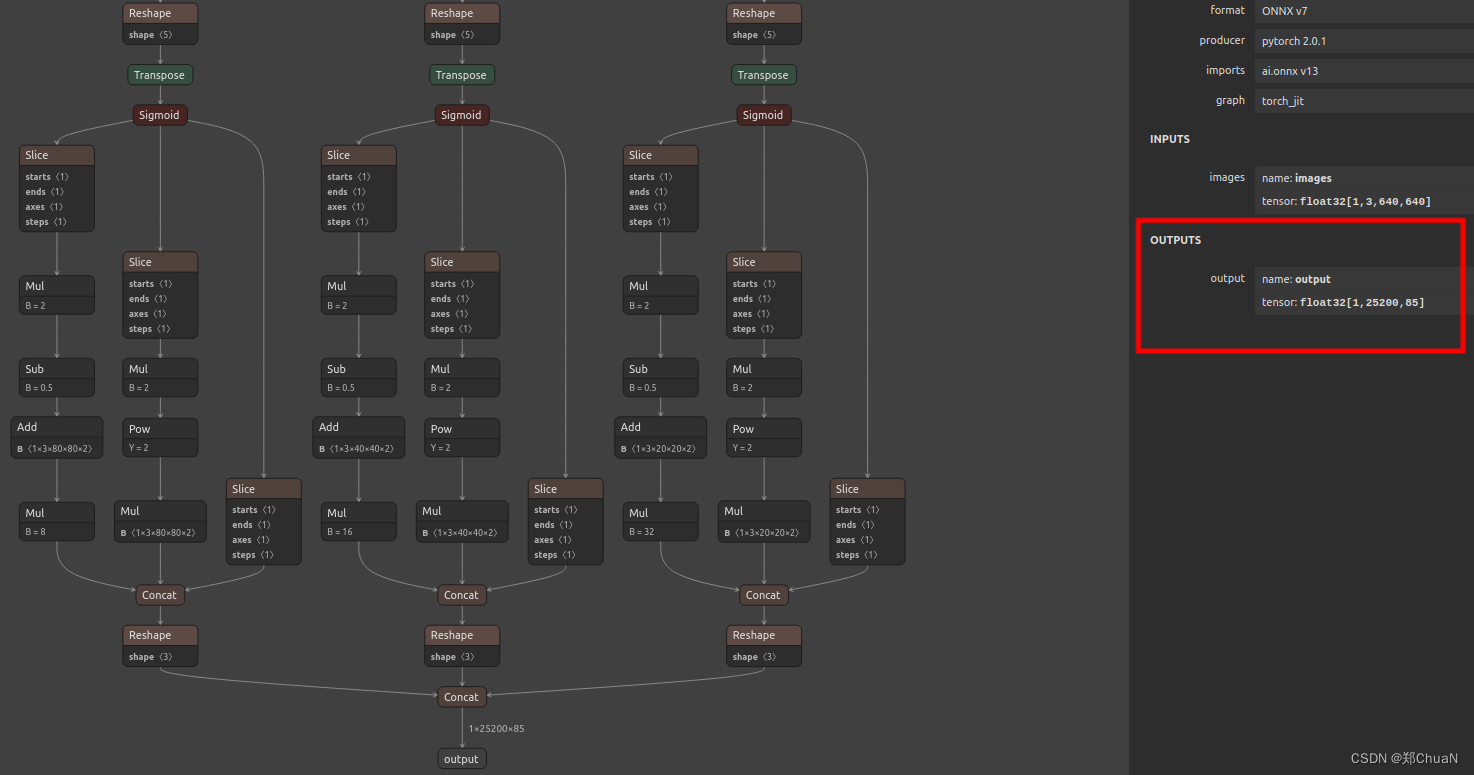Viewport: 1474px width, 775px height.
Task: Open the Mul node with B 1×3×40×40×2
Action: click(463, 521)
